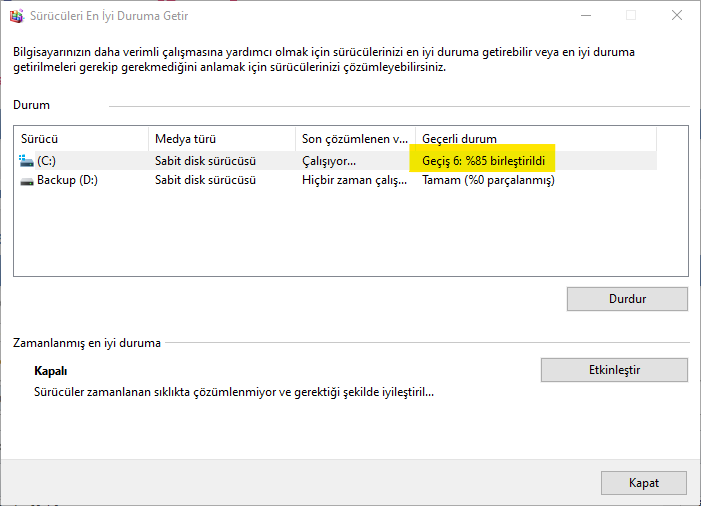Click the Çalışıyor... status cell for C:
Viewport: 701px width, 506px height.
pos(329,161)
